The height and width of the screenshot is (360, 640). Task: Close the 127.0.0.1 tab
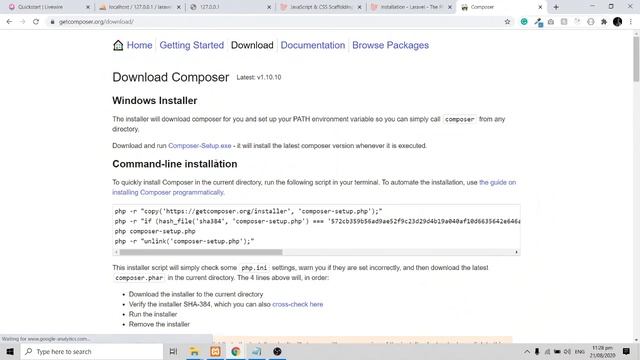[269, 7]
